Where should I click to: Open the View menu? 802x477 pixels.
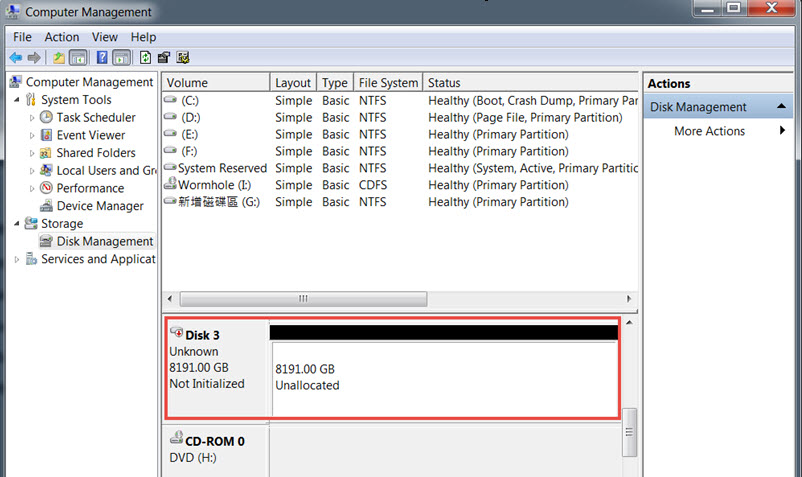105,37
